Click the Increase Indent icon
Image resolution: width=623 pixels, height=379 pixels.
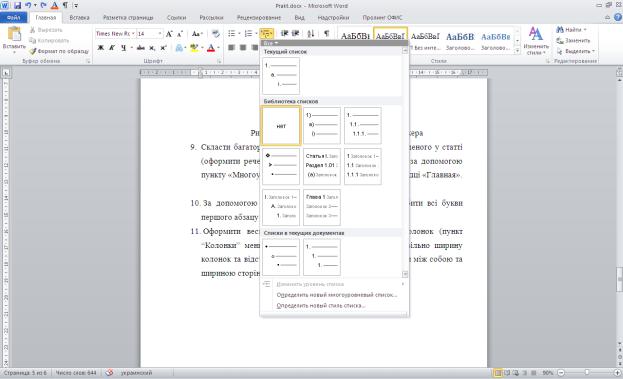296,34
